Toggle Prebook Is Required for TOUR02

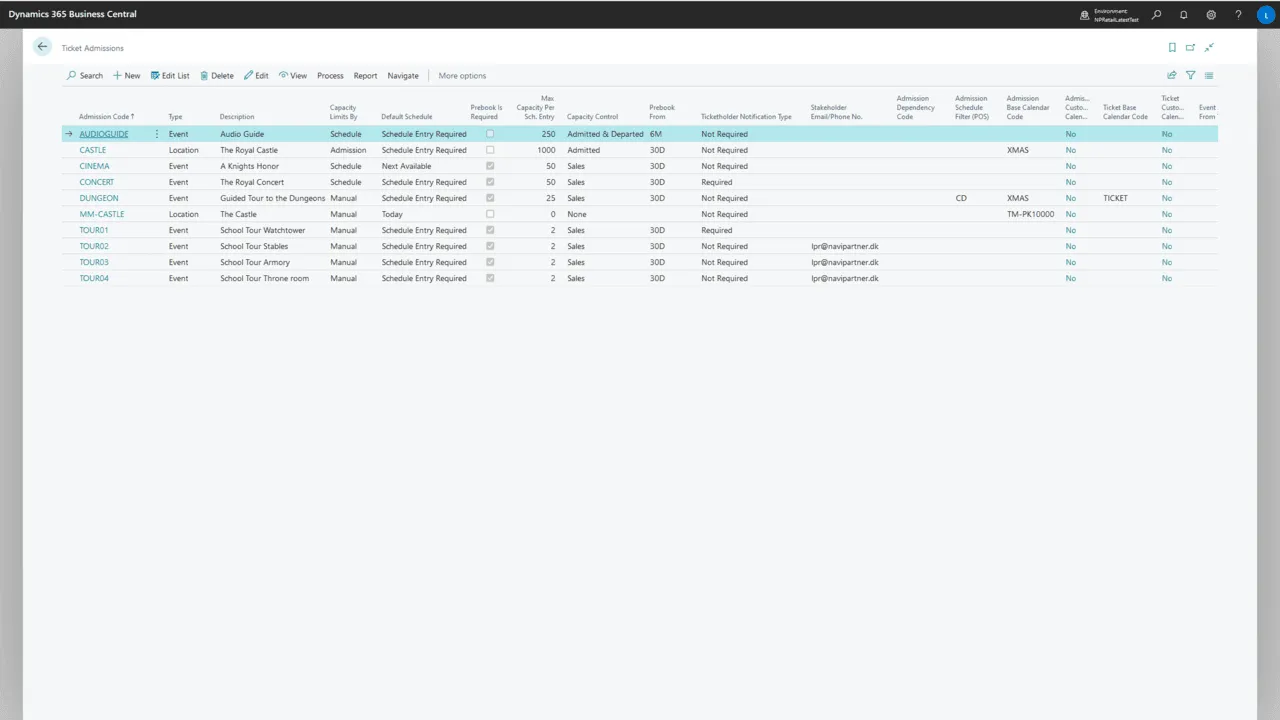(x=490, y=246)
